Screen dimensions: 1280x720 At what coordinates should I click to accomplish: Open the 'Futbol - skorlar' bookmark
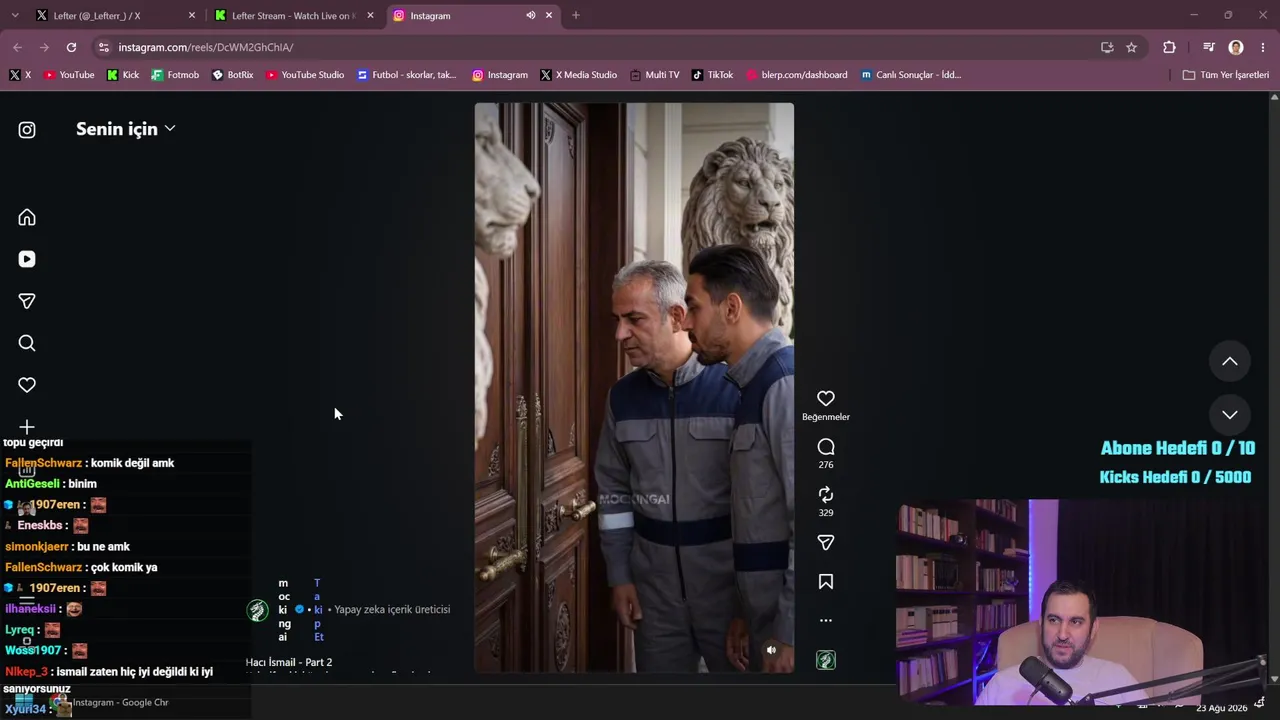click(406, 75)
